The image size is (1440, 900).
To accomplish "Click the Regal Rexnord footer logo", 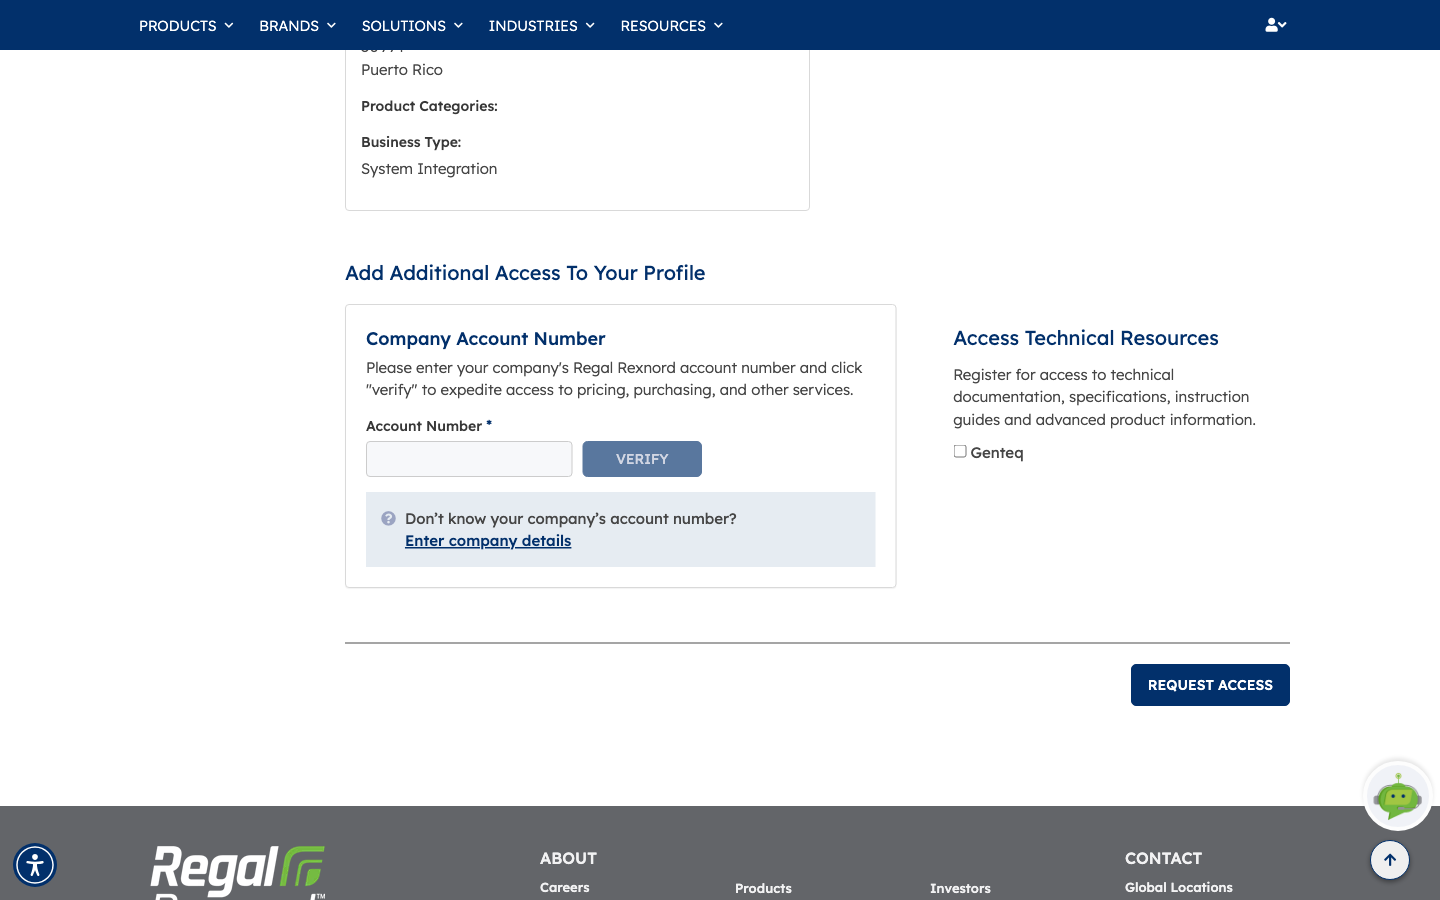I will [x=238, y=872].
